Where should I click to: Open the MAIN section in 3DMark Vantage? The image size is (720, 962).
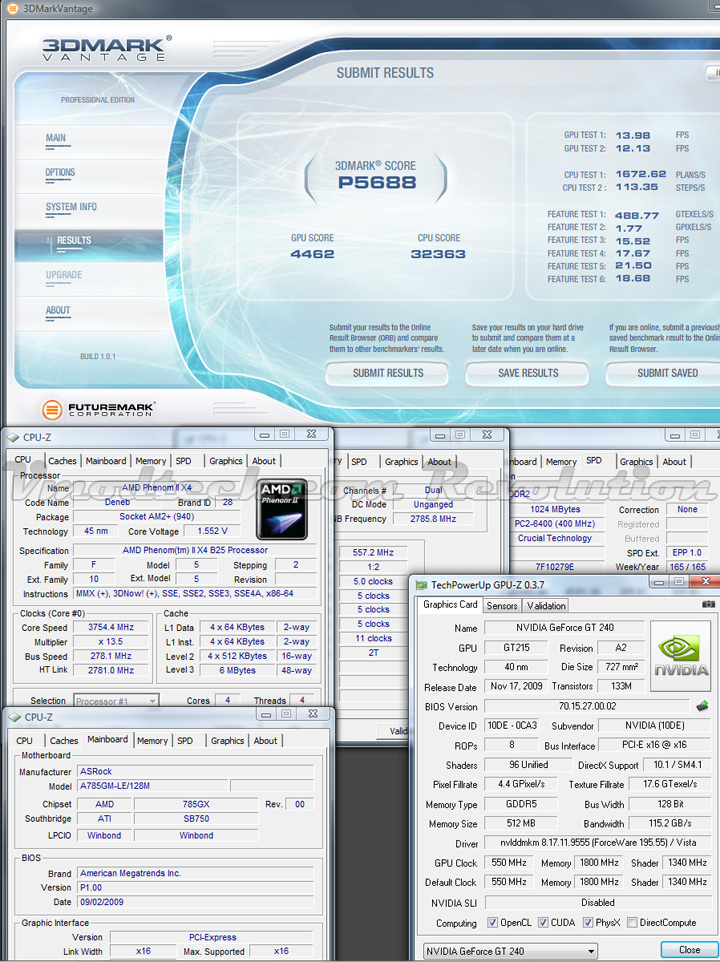pyautogui.click(x=56, y=138)
